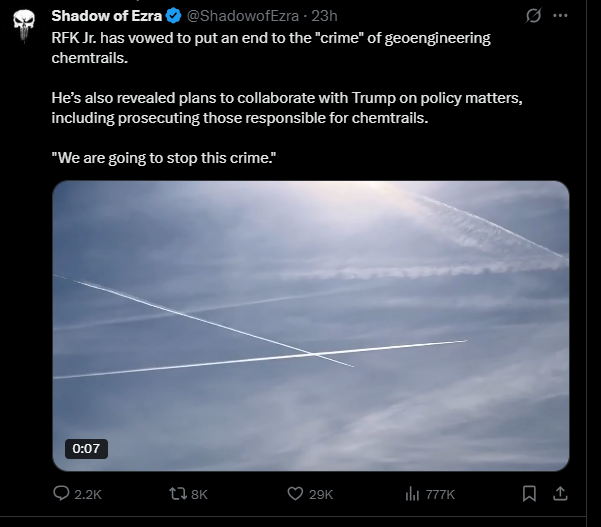Open the share post icon
Screen dimensions: 601x527
pos(560,493)
